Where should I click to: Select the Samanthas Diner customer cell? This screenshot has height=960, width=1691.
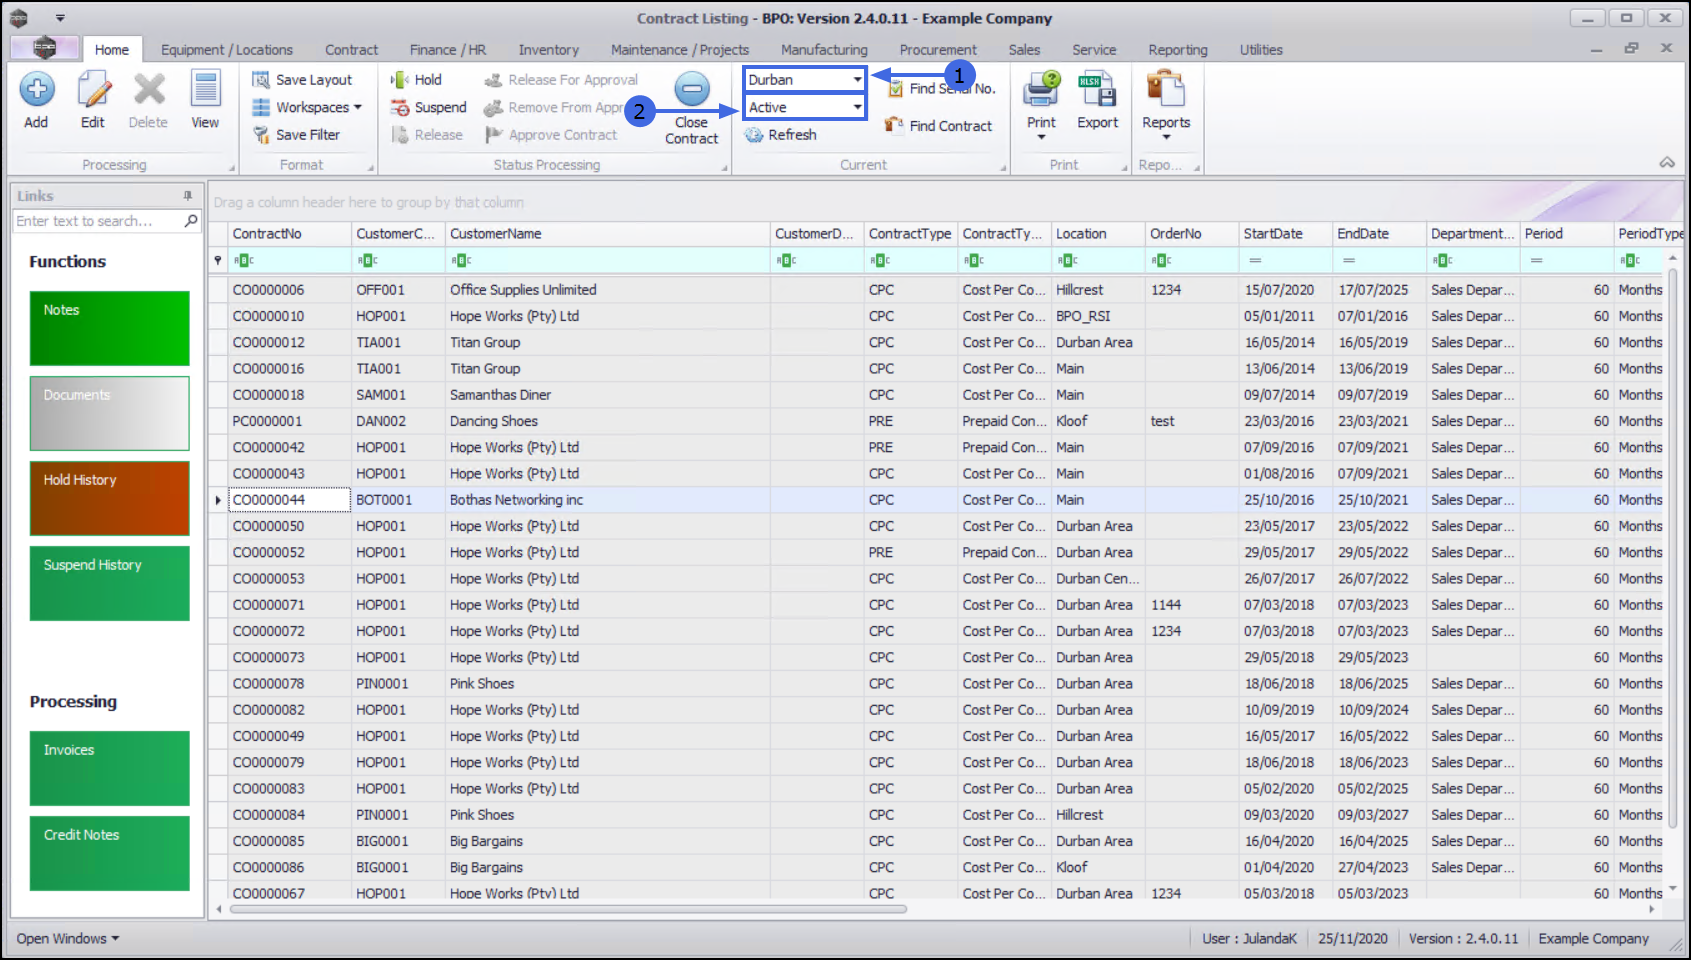[607, 395]
